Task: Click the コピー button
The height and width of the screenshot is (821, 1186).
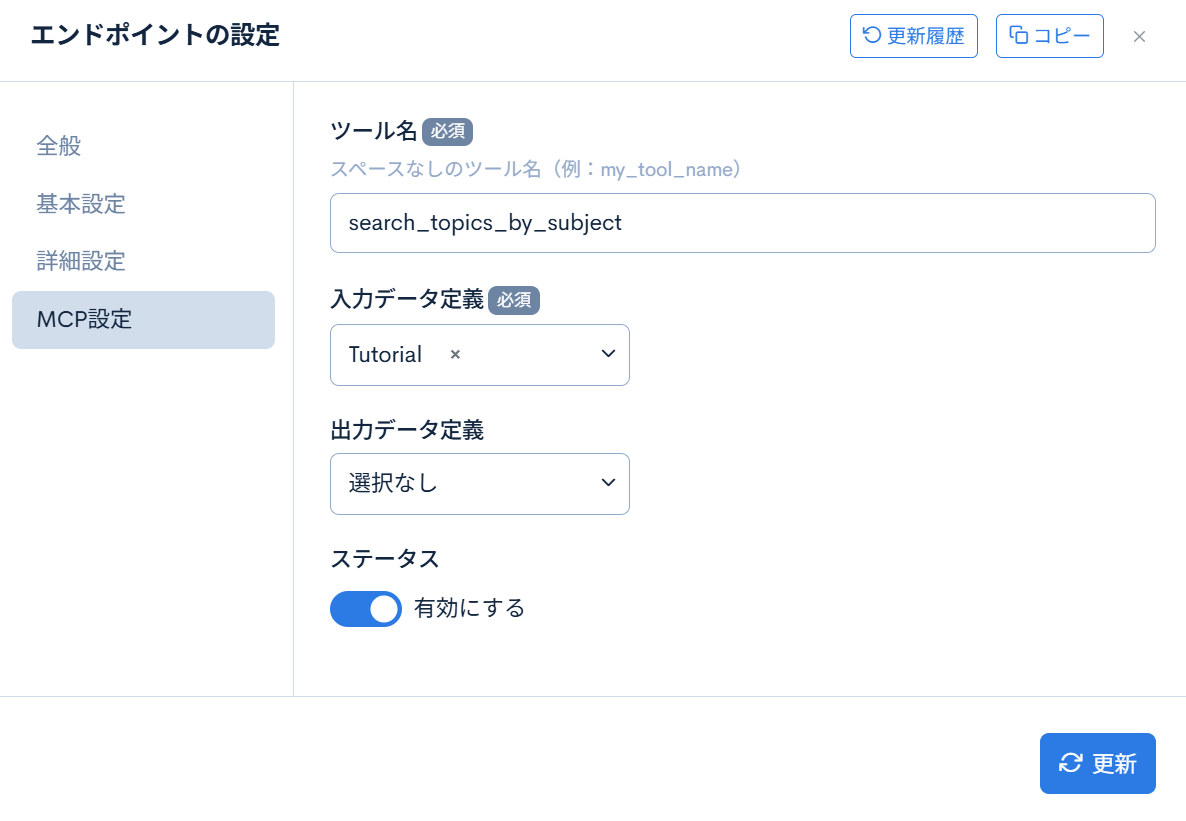Action: pos(1049,35)
